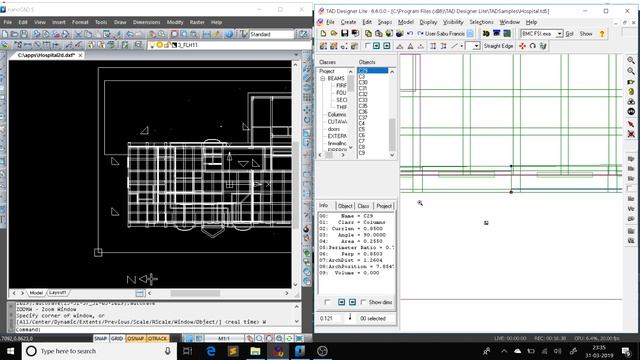Click the New file icon in nanoCAD toolbar
640x360 pixels.
5,34
